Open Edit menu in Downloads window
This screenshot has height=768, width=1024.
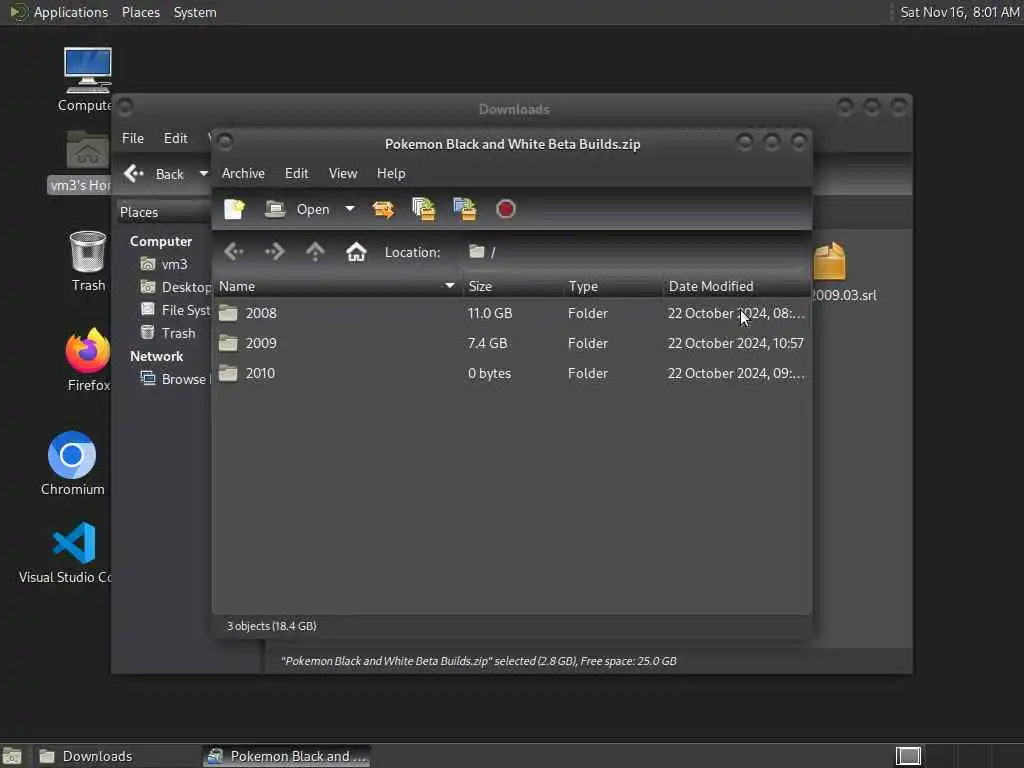click(x=175, y=138)
